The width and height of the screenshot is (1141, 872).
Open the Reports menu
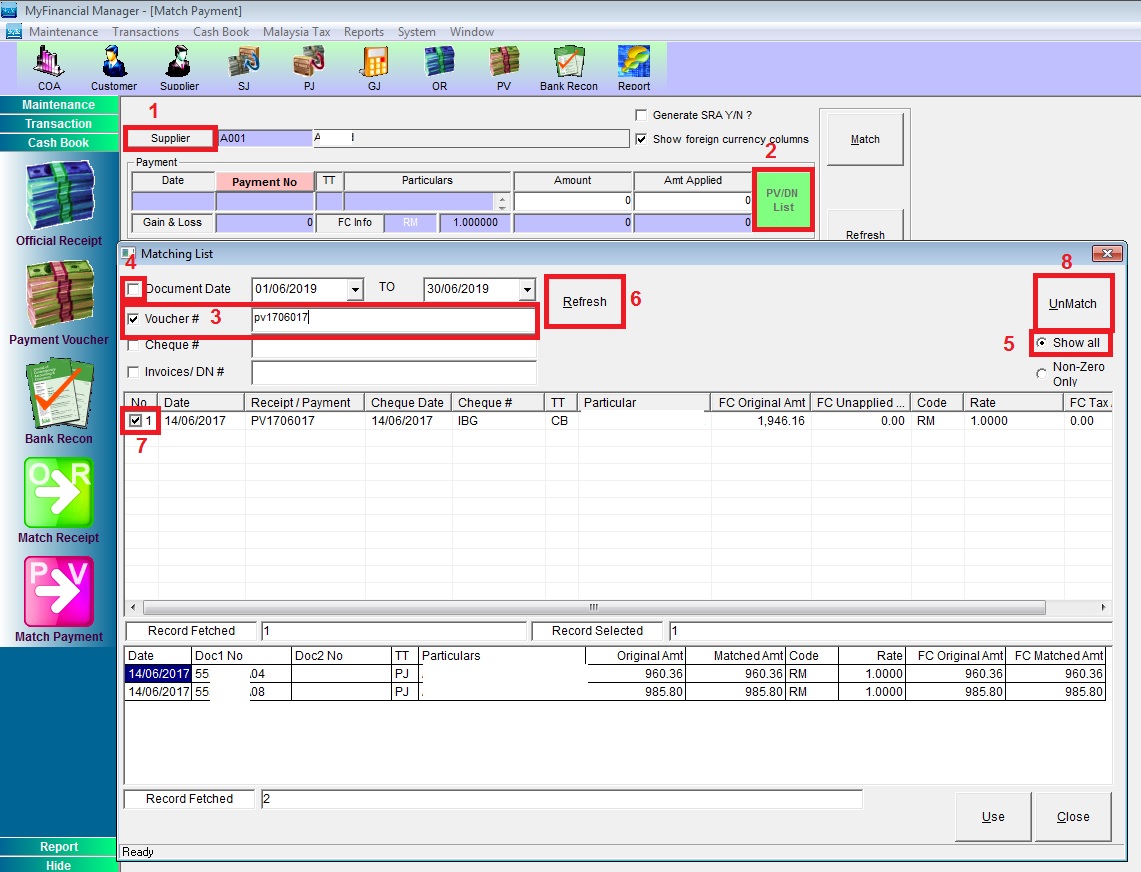click(364, 32)
